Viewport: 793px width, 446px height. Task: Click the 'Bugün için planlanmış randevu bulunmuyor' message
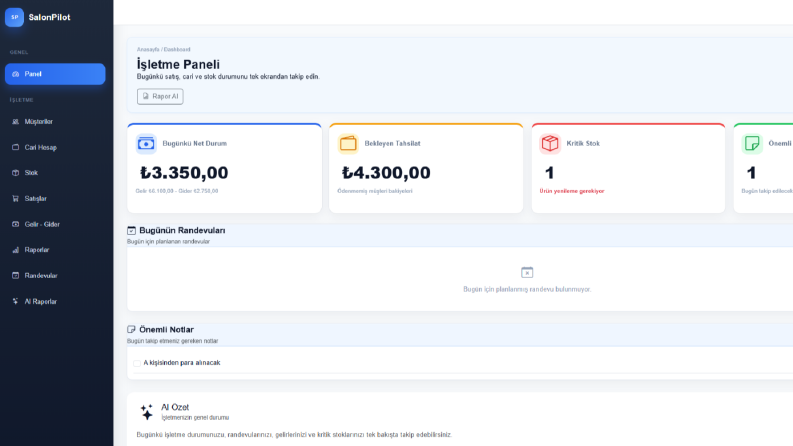[x=527, y=289]
